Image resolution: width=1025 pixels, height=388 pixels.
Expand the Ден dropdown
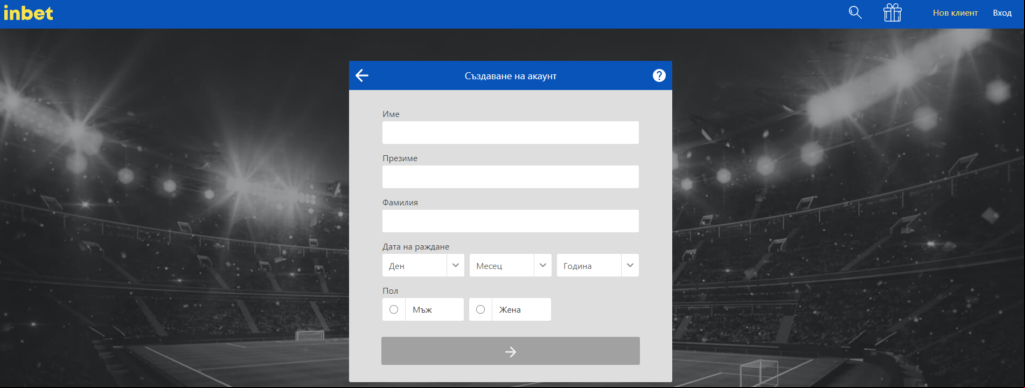point(423,265)
